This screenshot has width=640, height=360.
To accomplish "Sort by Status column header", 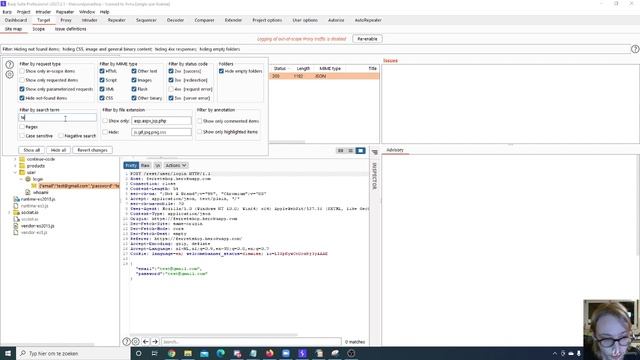I will [x=280, y=69].
